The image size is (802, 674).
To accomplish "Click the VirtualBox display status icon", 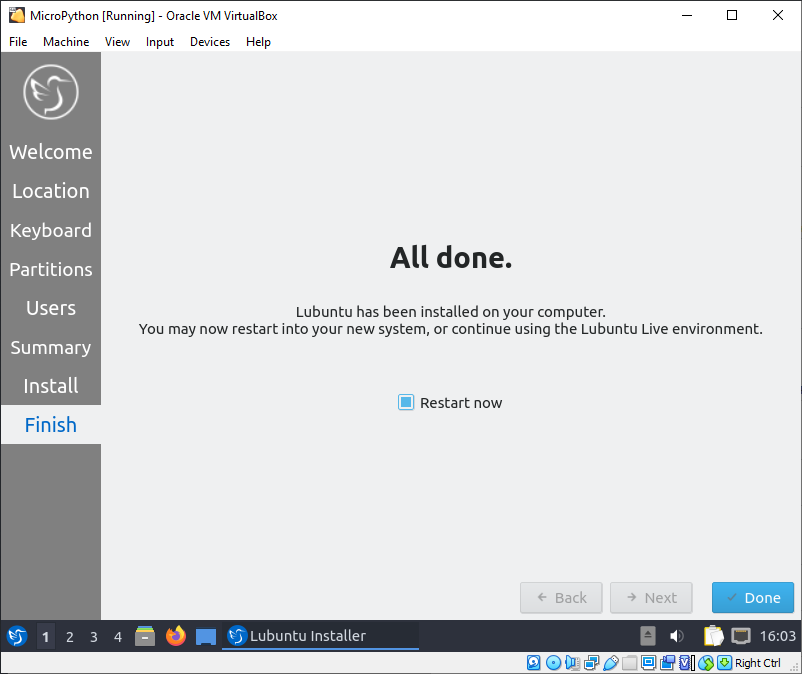I will point(649,663).
